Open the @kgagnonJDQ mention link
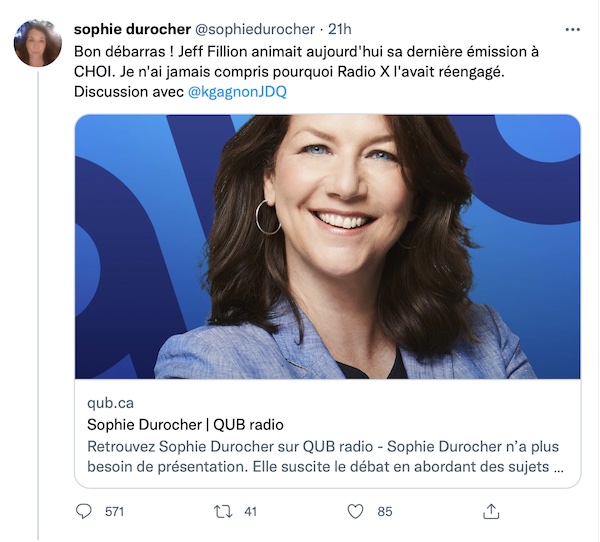The height and width of the screenshot is (542, 600). [x=237, y=92]
